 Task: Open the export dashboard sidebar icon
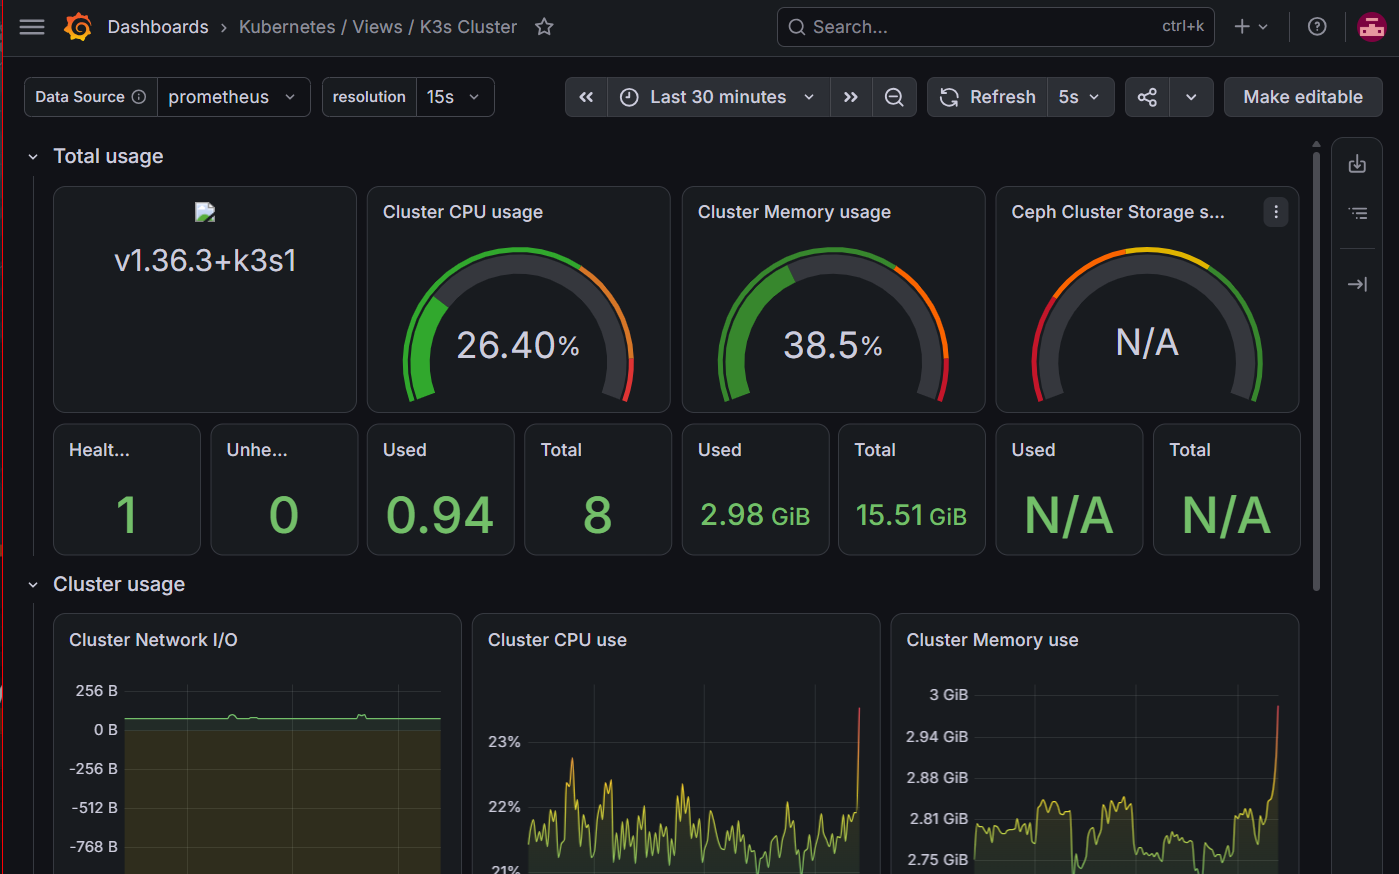pyautogui.click(x=1357, y=164)
